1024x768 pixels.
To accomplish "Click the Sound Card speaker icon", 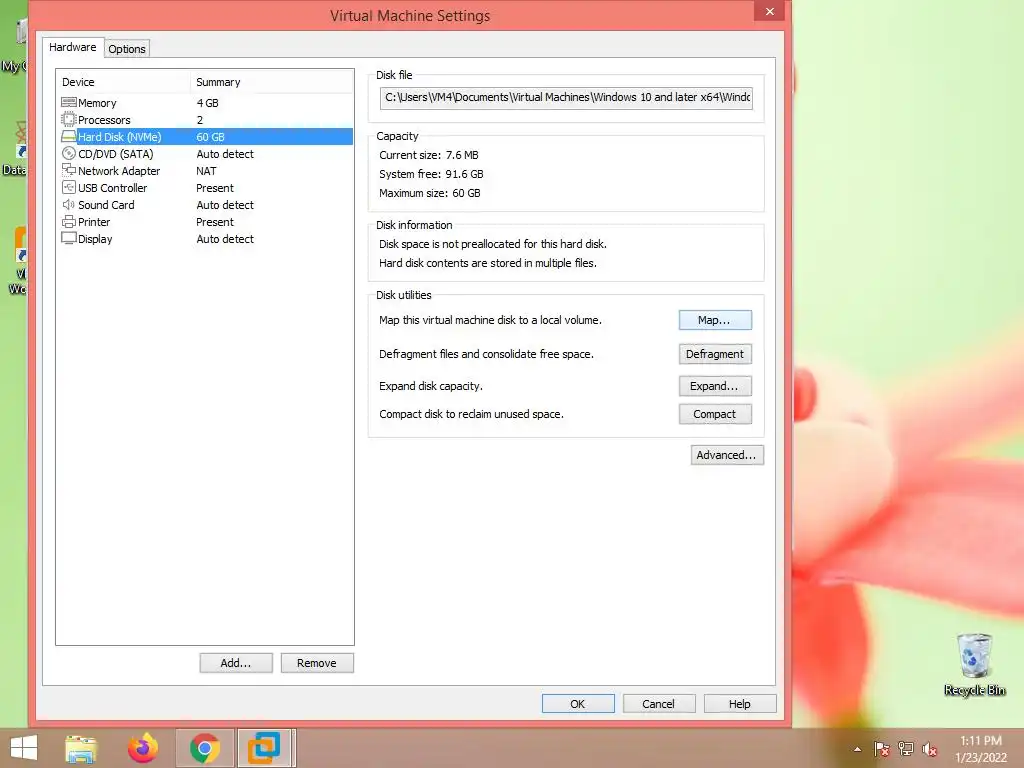I will tap(69, 204).
